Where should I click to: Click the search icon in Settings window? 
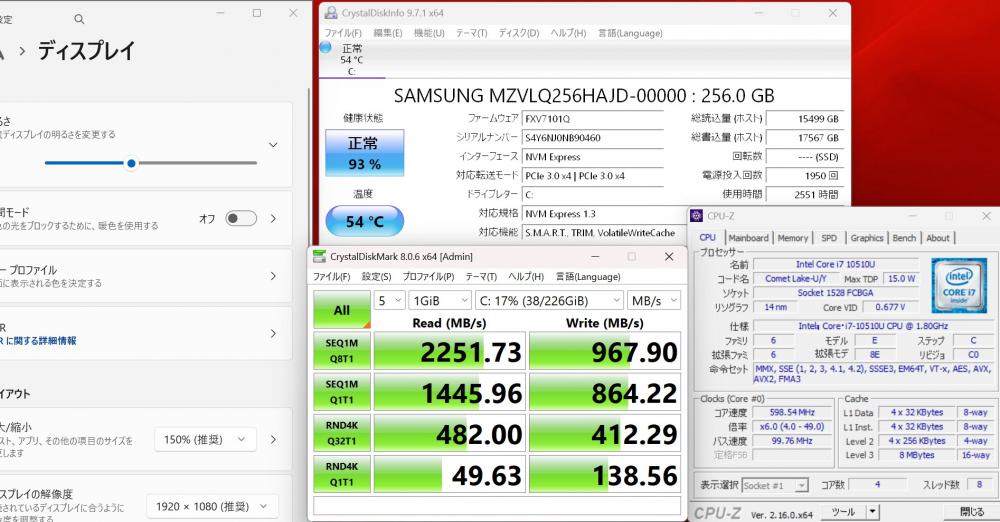tap(79, 19)
